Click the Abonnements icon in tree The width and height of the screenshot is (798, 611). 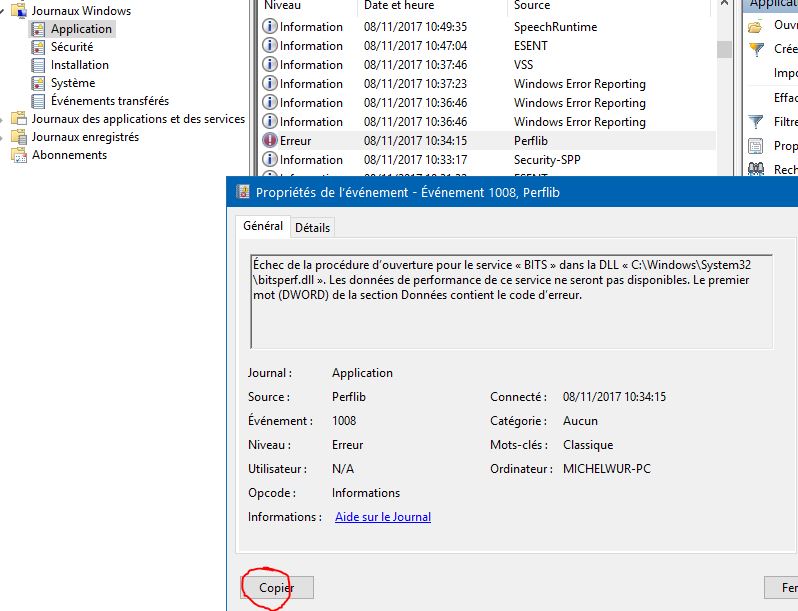click(19, 155)
